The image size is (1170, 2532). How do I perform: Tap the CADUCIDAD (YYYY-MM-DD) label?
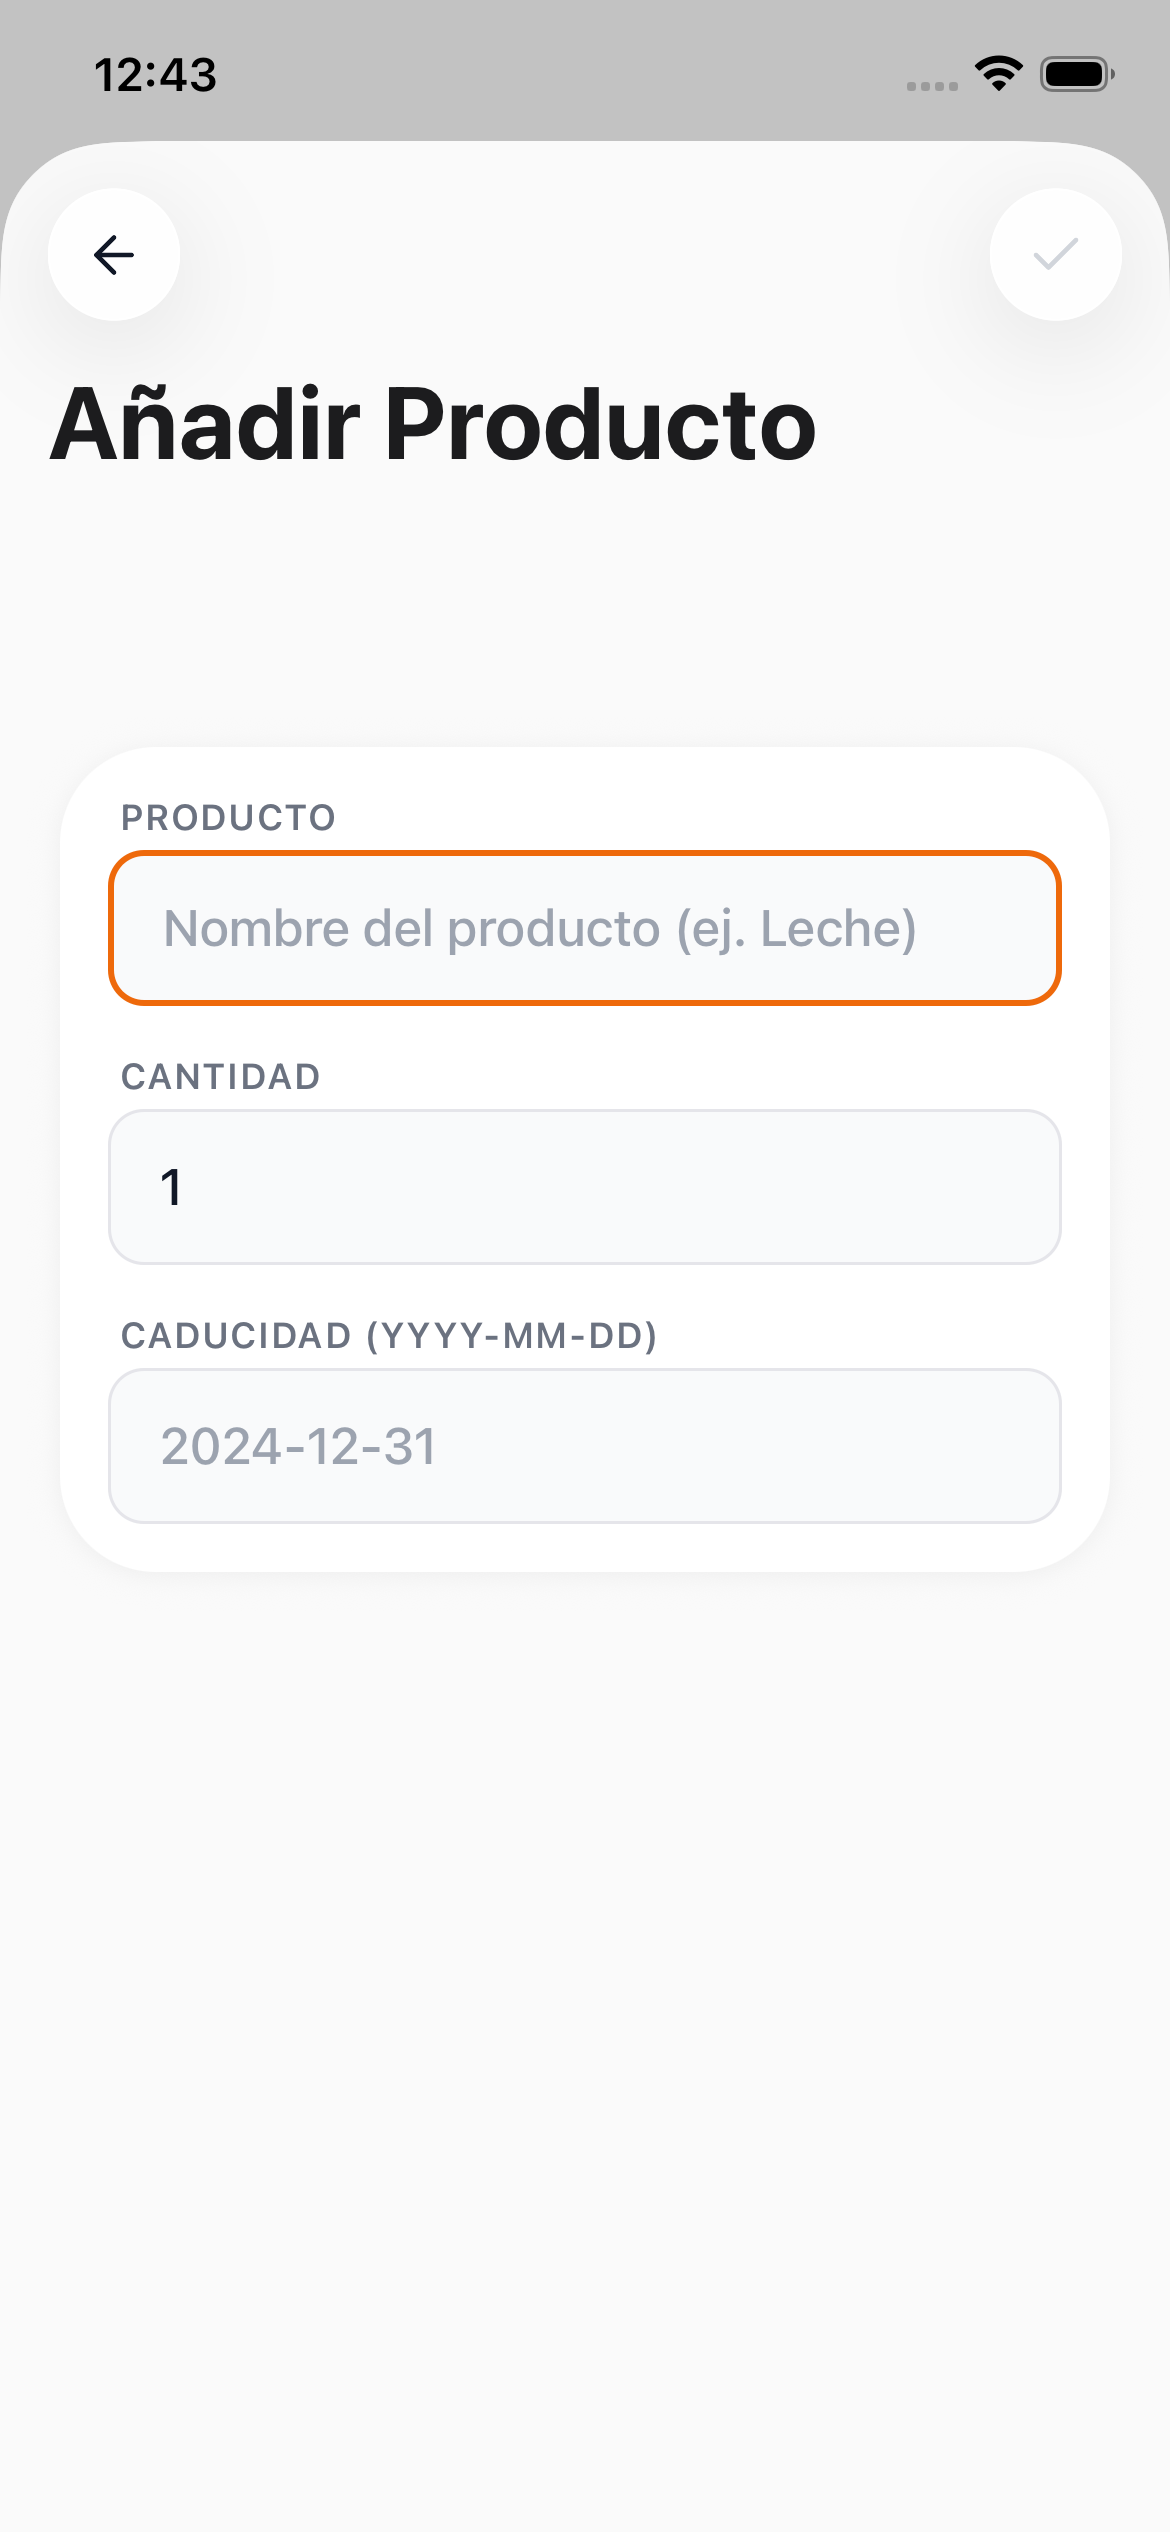click(x=389, y=1336)
